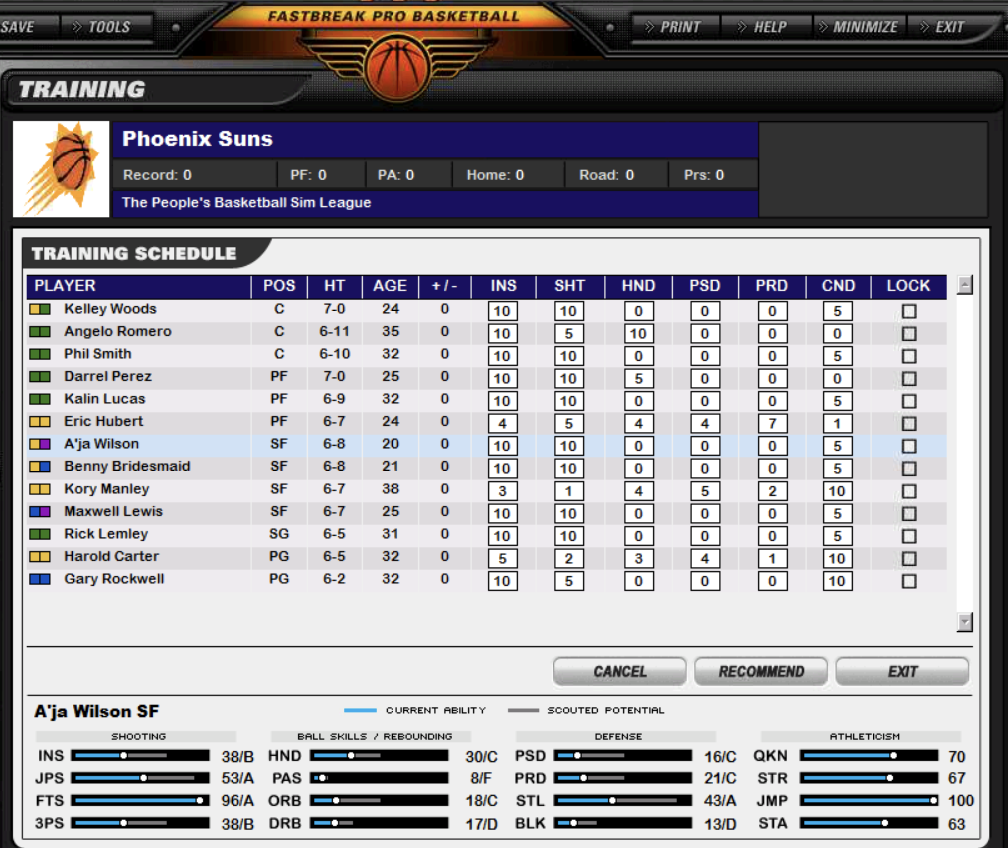Click Minimize in the top bar
1008x848 pixels.
(x=858, y=27)
